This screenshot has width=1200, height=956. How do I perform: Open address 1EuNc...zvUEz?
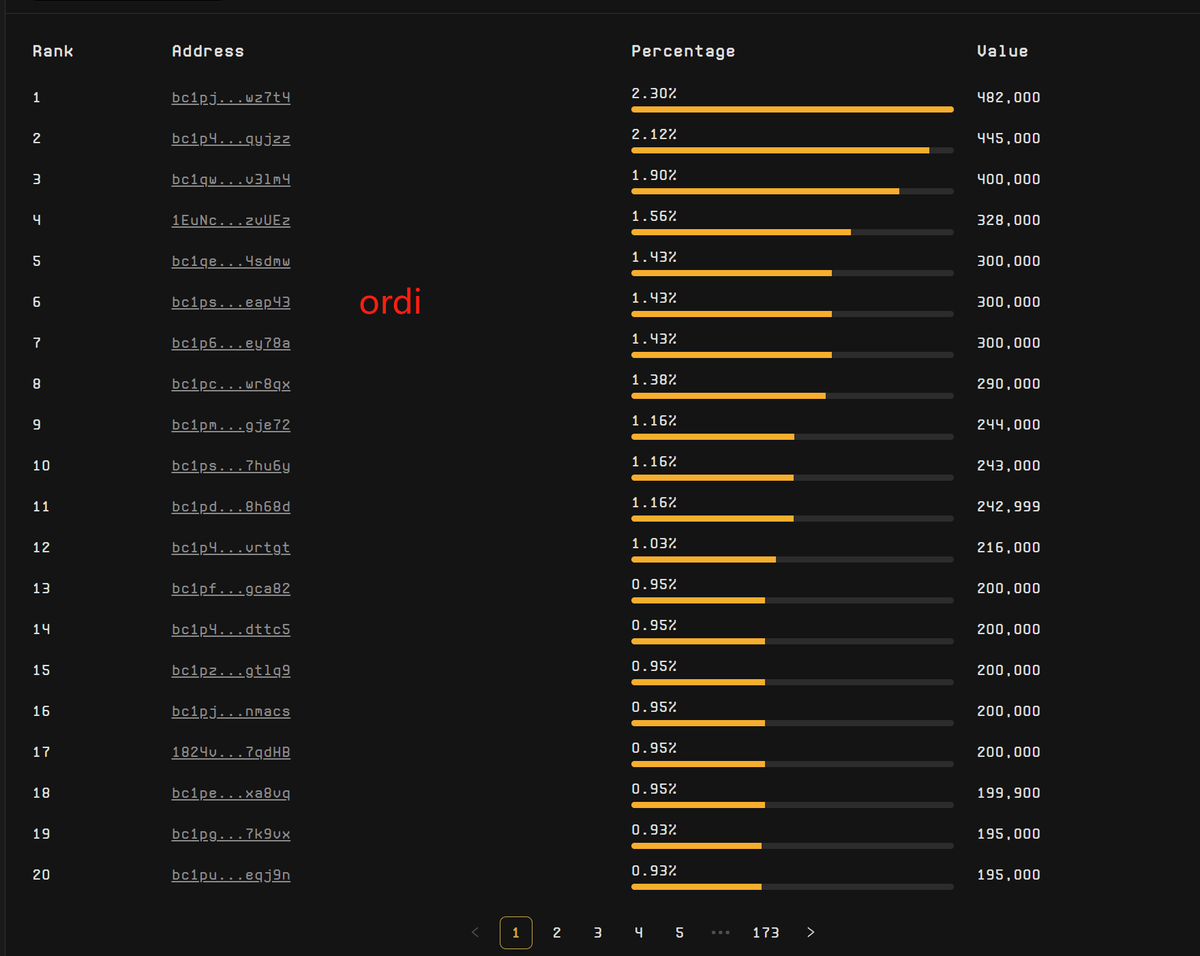(231, 221)
